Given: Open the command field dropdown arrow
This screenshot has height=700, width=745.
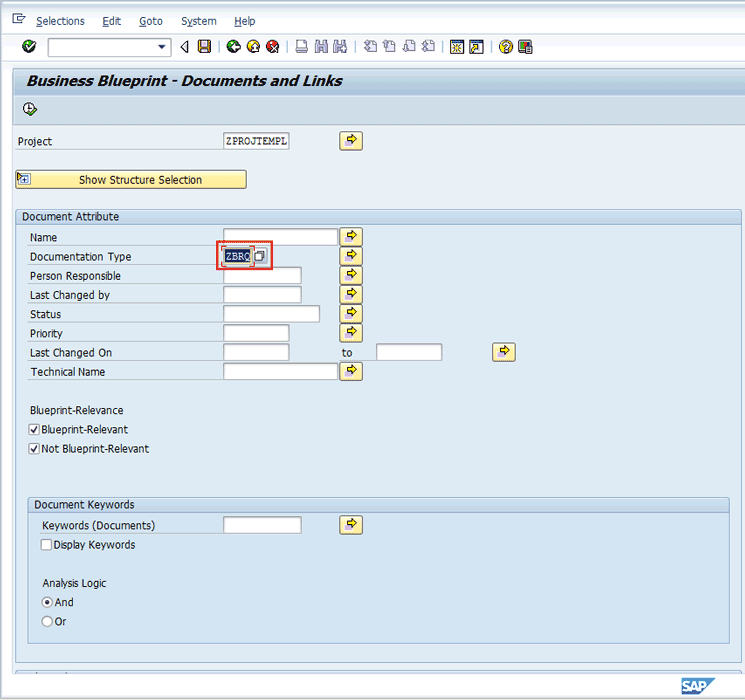Looking at the screenshot, I should click(x=162, y=47).
